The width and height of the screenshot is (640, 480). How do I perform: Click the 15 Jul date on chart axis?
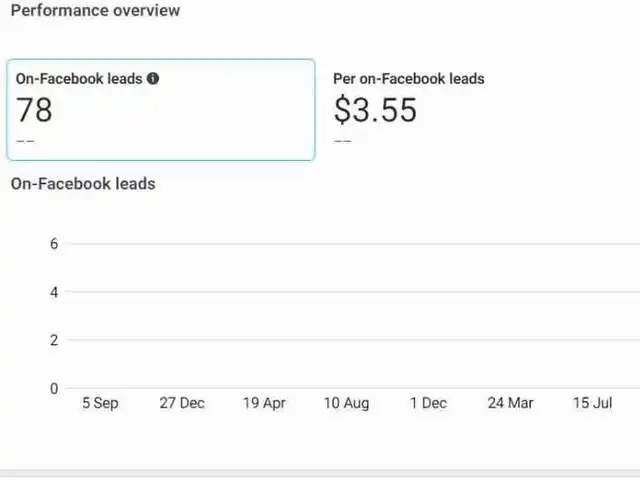(593, 403)
